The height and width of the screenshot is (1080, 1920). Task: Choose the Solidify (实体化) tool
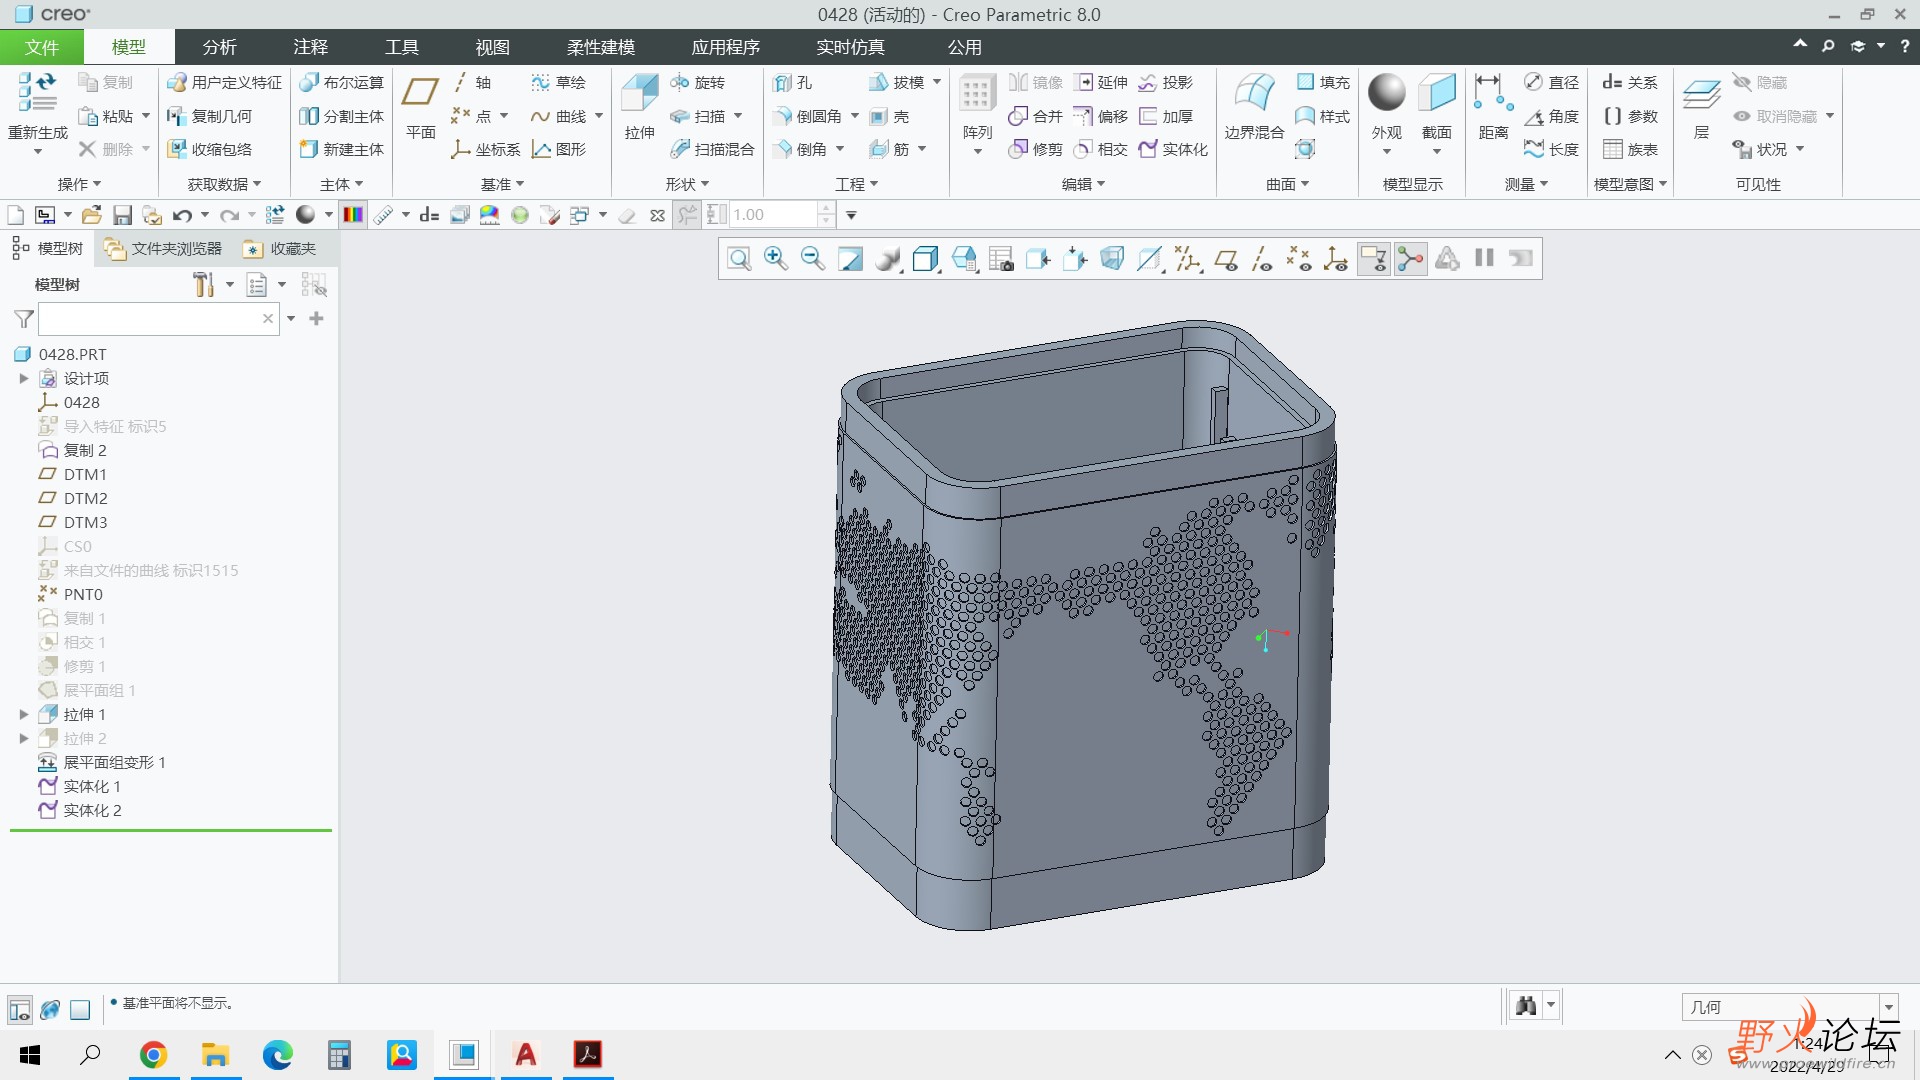point(1173,149)
